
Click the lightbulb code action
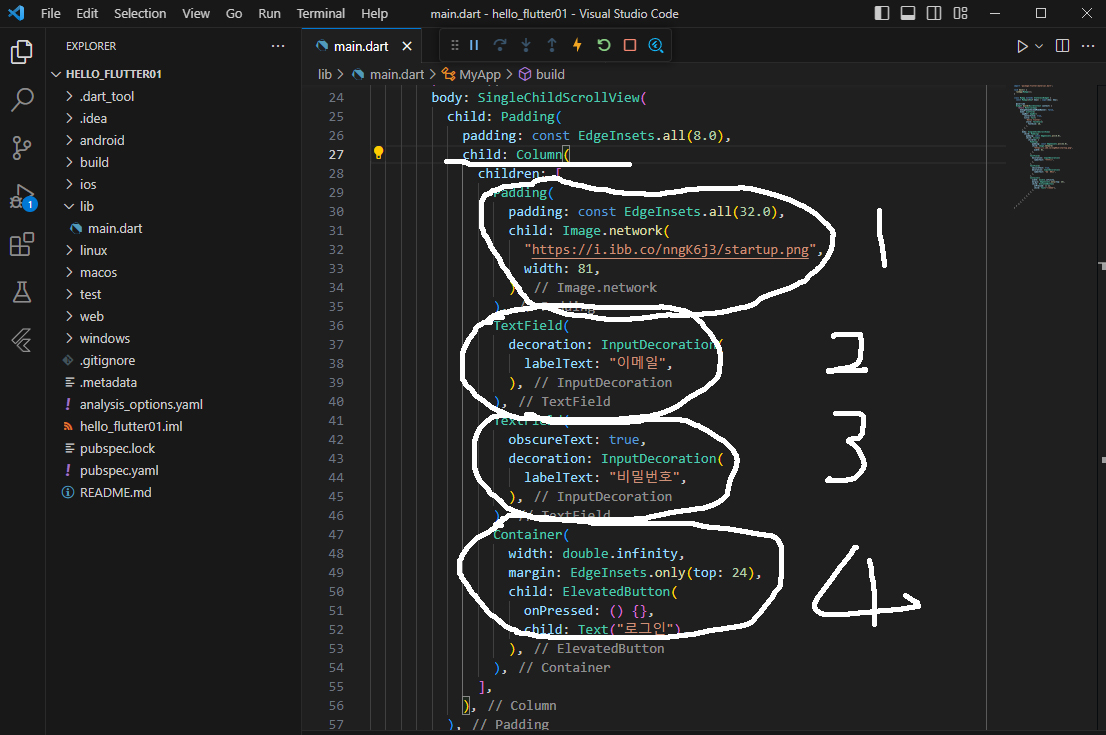(378, 153)
